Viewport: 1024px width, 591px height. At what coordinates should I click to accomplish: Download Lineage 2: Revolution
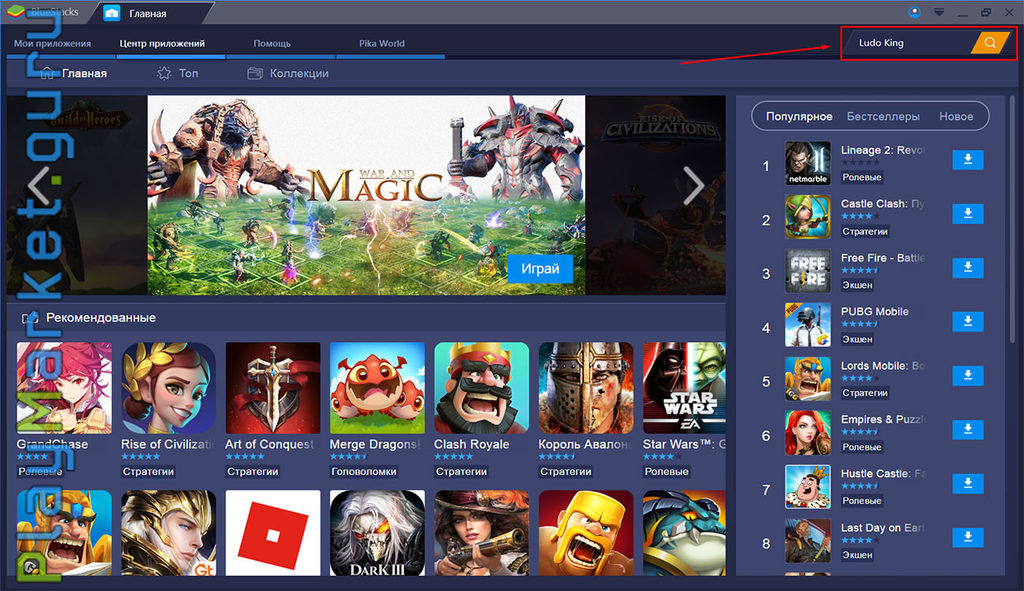point(968,160)
